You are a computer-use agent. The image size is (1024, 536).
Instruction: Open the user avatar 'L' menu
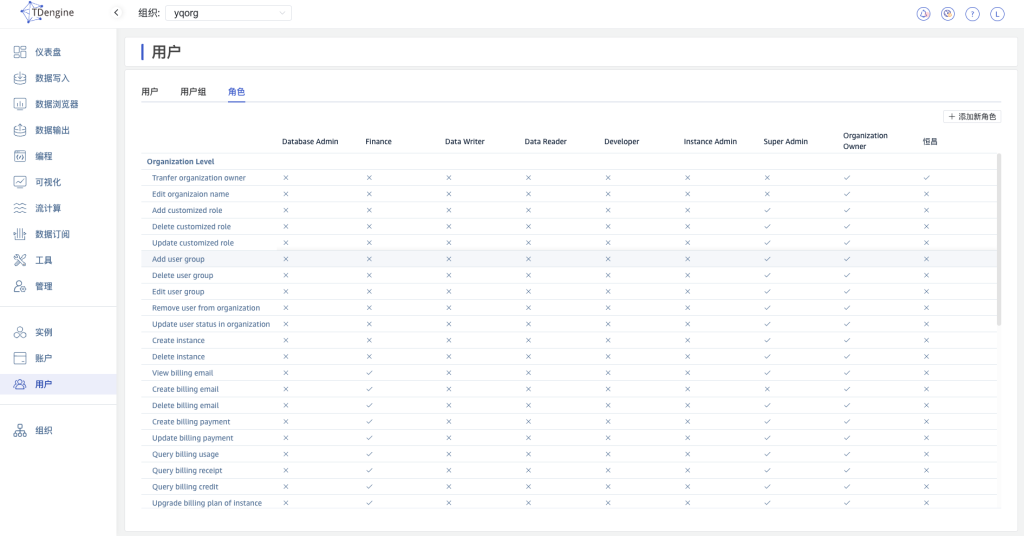(997, 14)
